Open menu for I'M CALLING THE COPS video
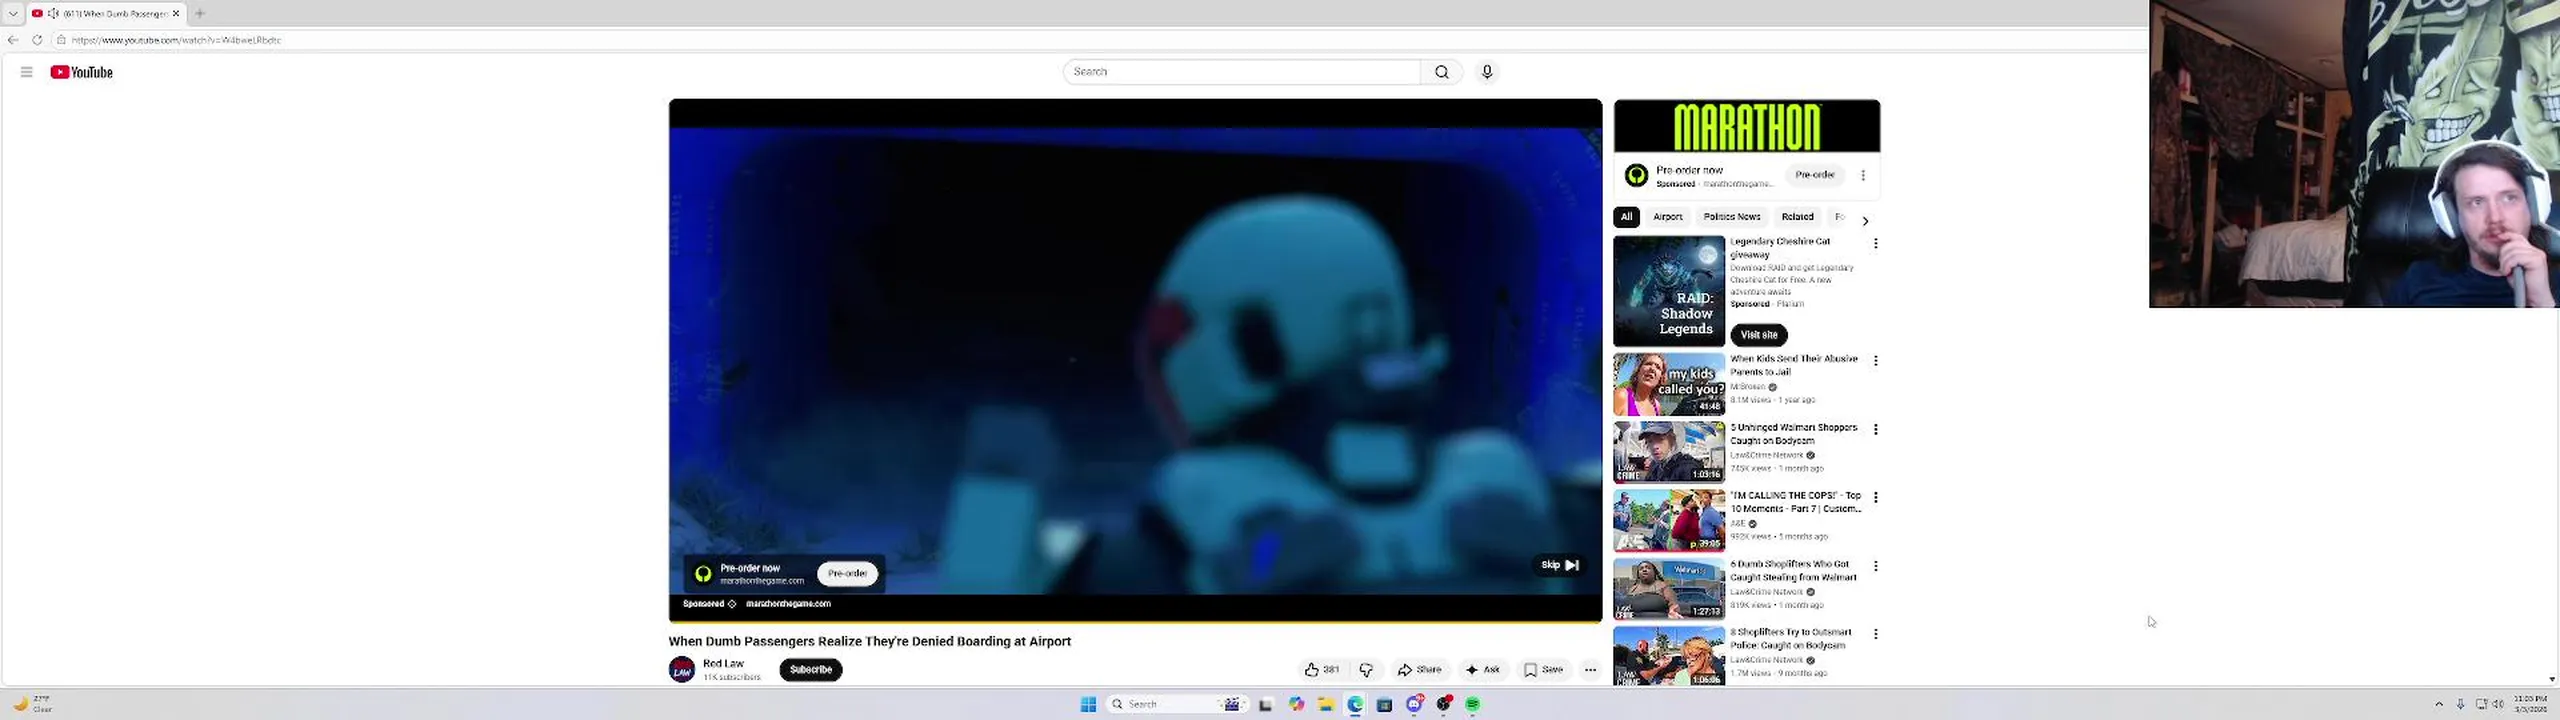 [x=1876, y=498]
